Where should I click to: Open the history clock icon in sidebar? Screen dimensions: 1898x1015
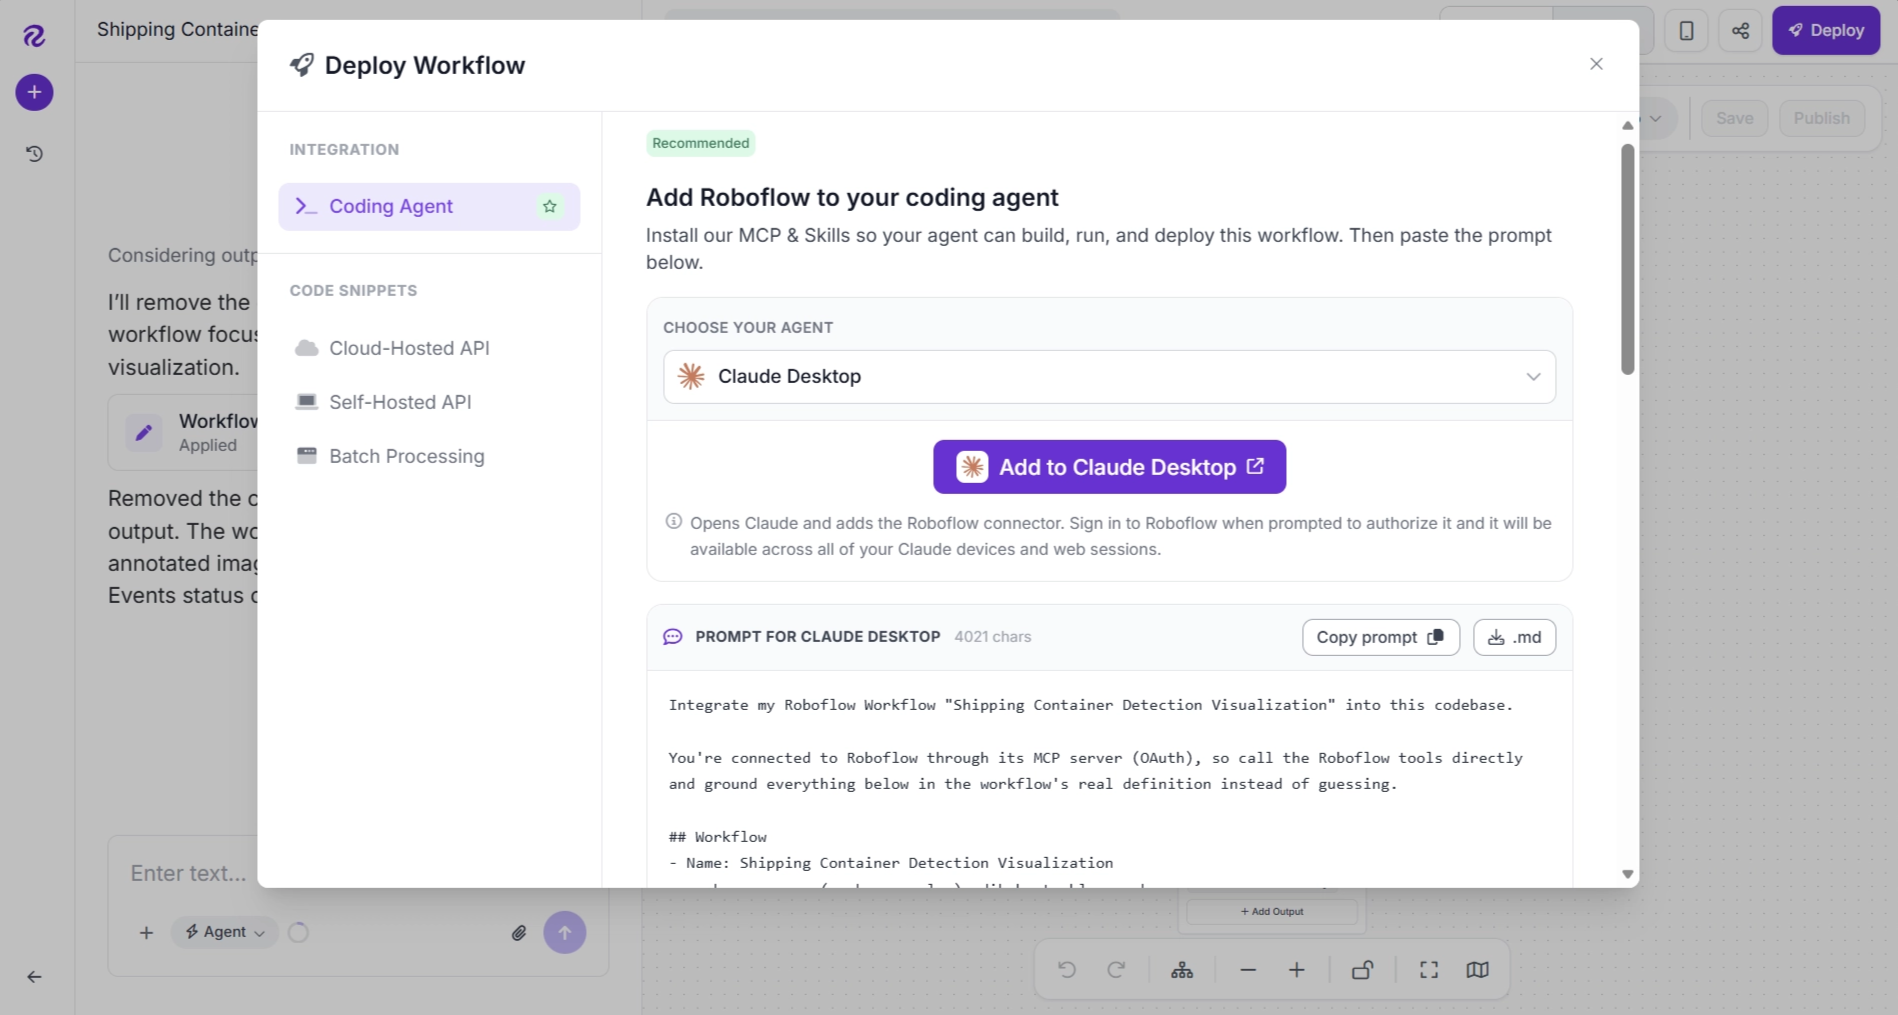[34, 154]
